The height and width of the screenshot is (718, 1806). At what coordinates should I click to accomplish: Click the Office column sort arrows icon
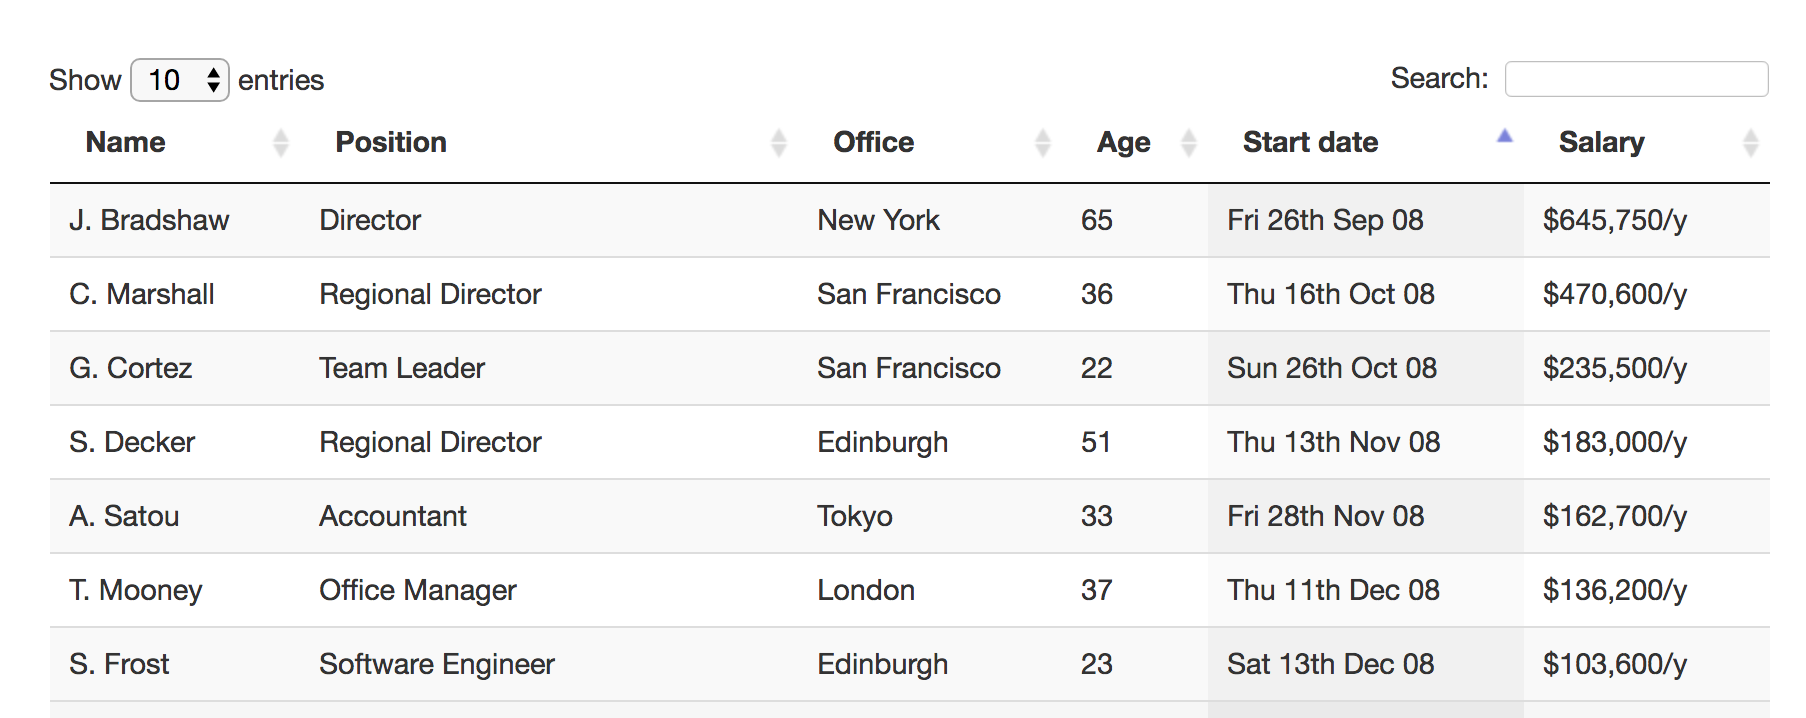(1043, 143)
